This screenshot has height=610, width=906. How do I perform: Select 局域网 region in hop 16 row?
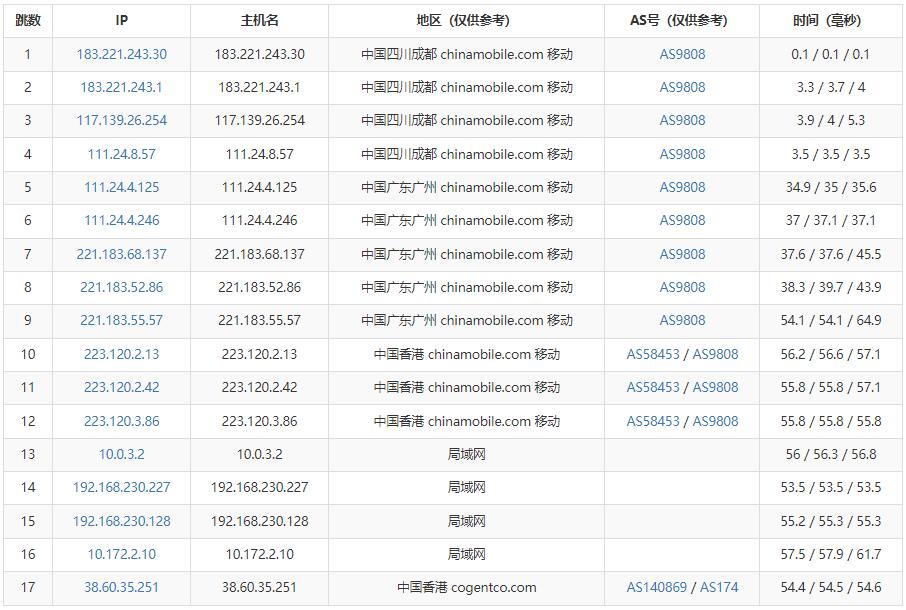click(x=466, y=554)
